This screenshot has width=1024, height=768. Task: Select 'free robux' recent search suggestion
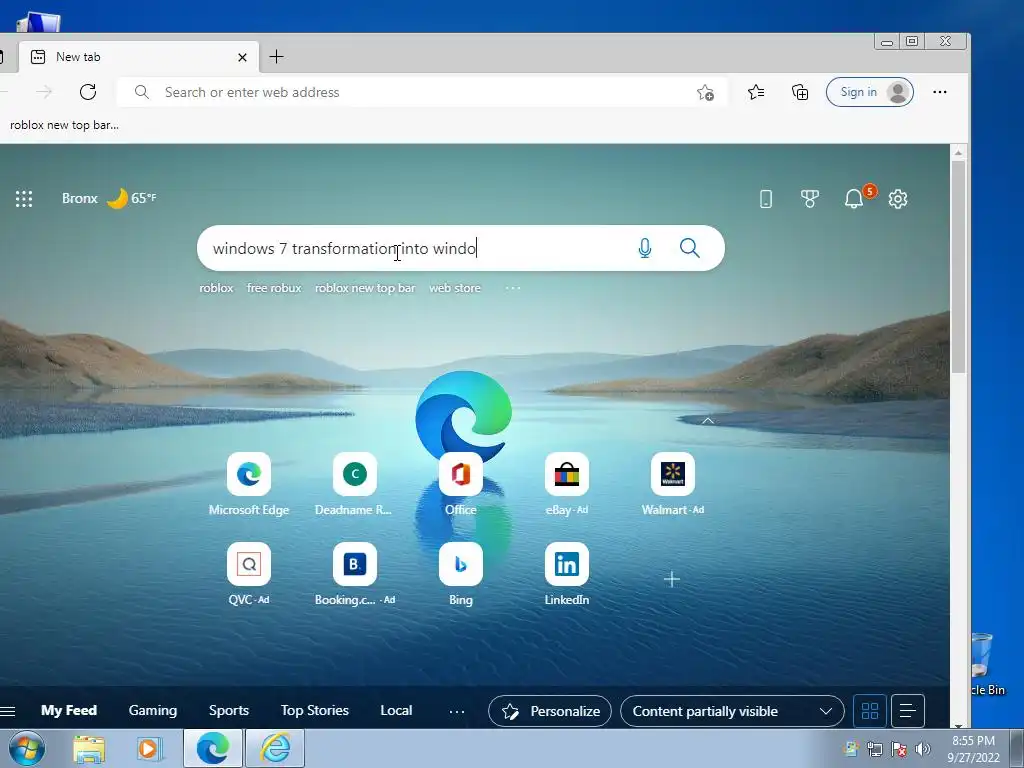point(274,288)
